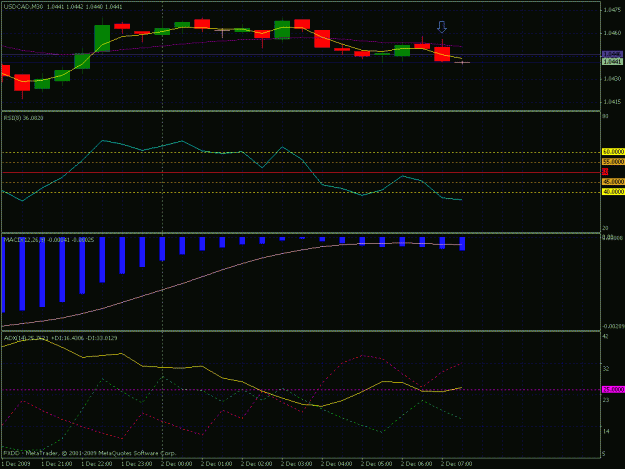This screenshot has height=469, width=625.
Task: Click the 42 value on ADX scale
Action: tap(605, 337)
